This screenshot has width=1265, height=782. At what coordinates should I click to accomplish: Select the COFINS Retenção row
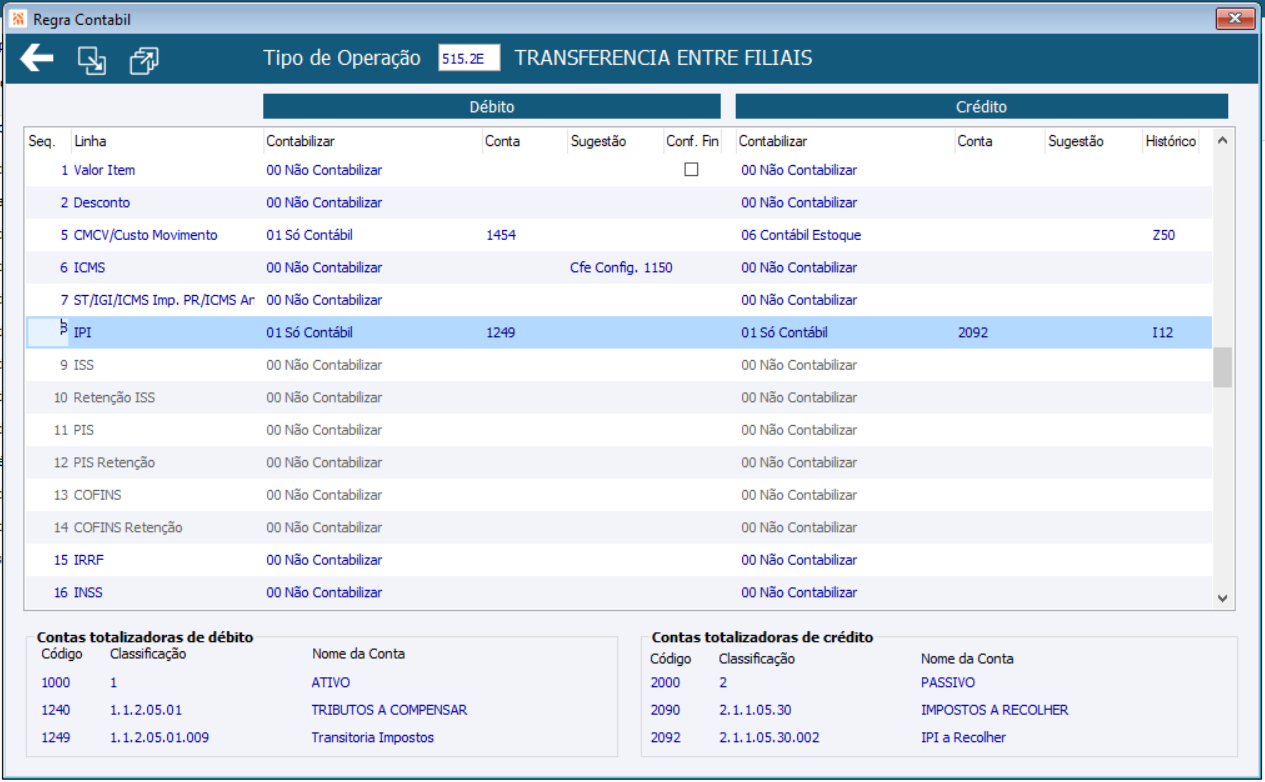tap(618, 527)
